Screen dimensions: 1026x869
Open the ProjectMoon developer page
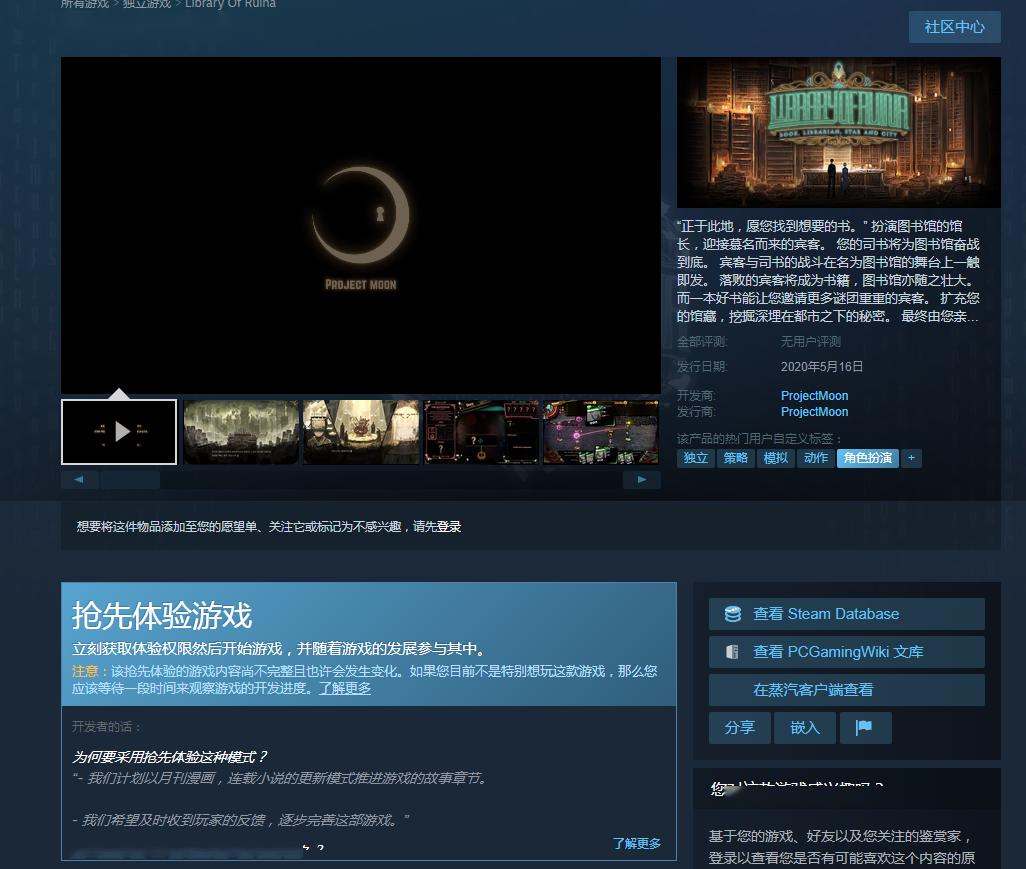(x=814, y=395)
